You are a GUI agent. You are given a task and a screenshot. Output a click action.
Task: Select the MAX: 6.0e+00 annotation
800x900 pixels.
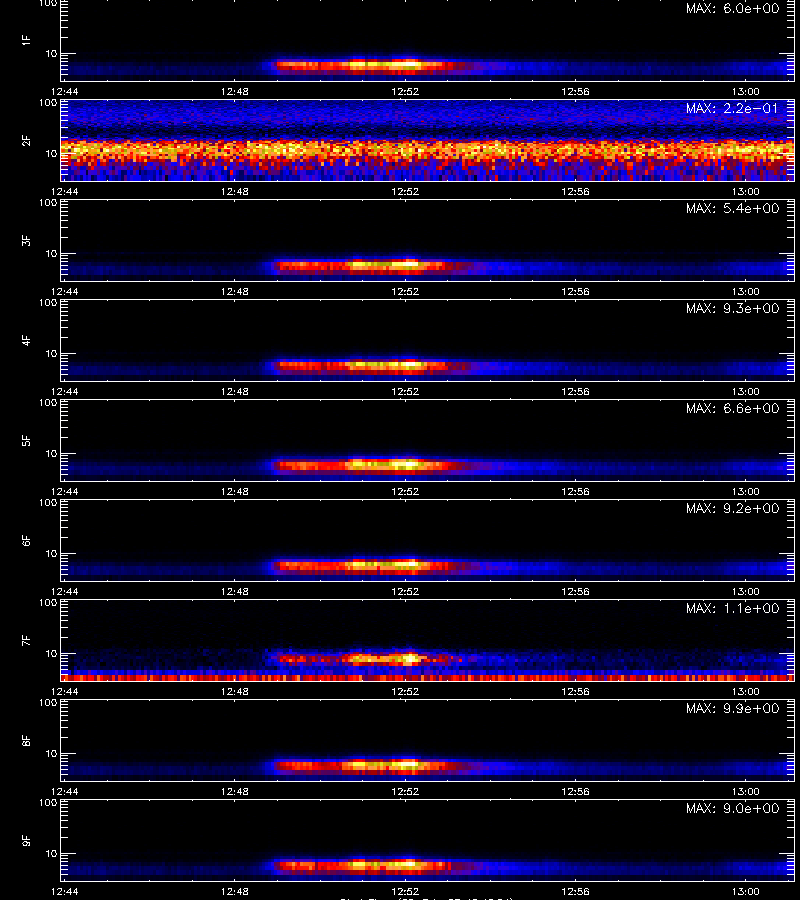(732, 9)
